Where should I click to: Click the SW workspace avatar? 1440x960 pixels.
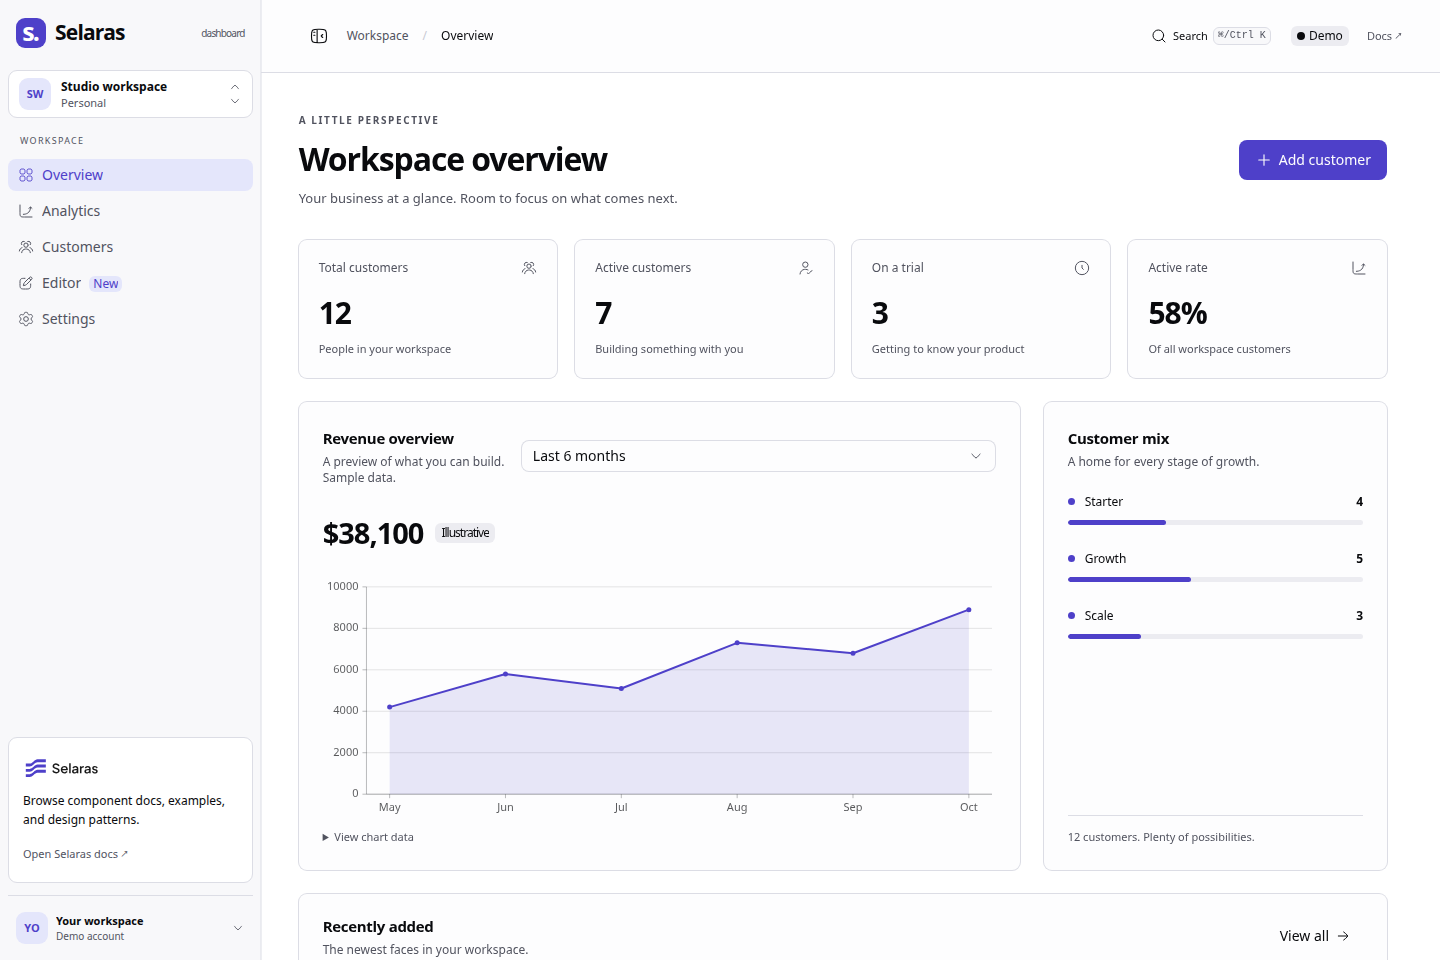click(x=35, y=94)
